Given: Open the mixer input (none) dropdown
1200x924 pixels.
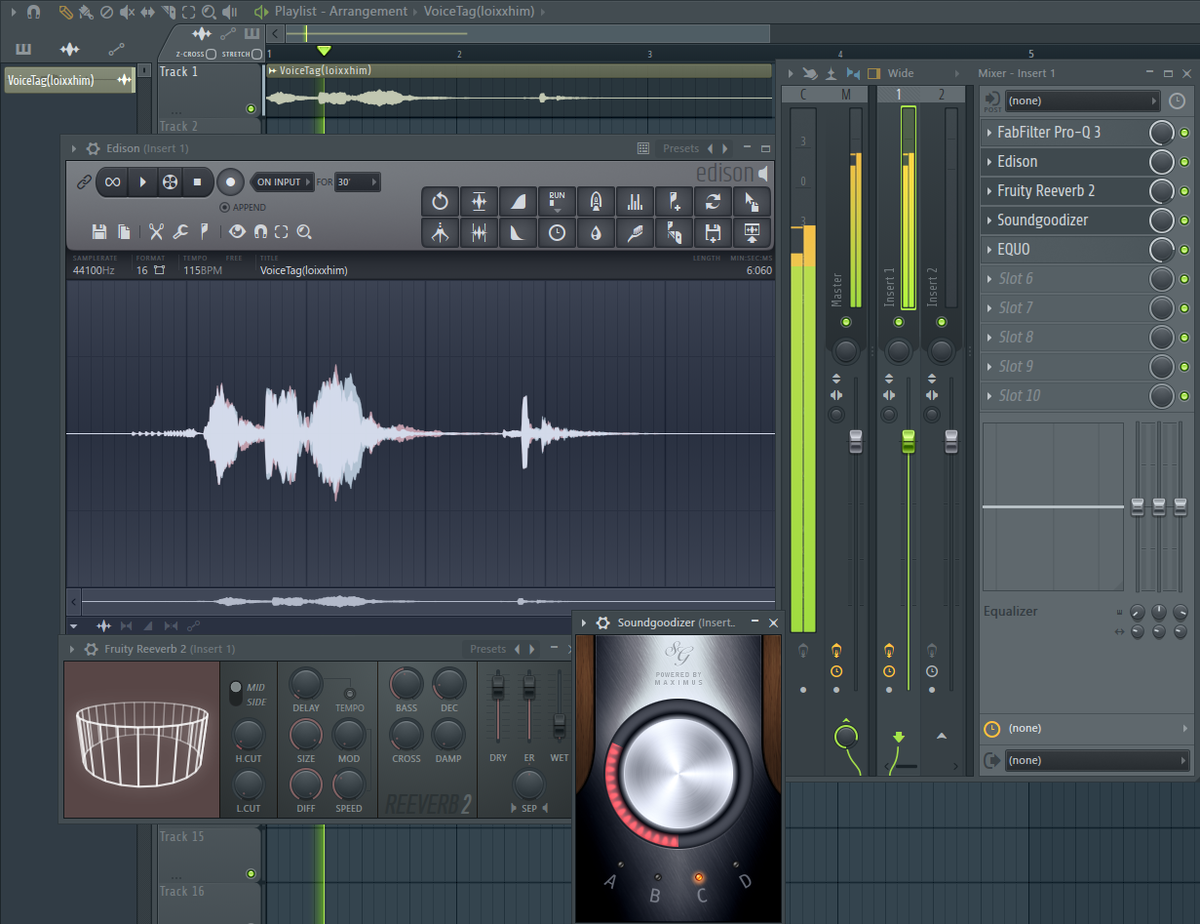Looking at the screenshot, I should 1083,101.
